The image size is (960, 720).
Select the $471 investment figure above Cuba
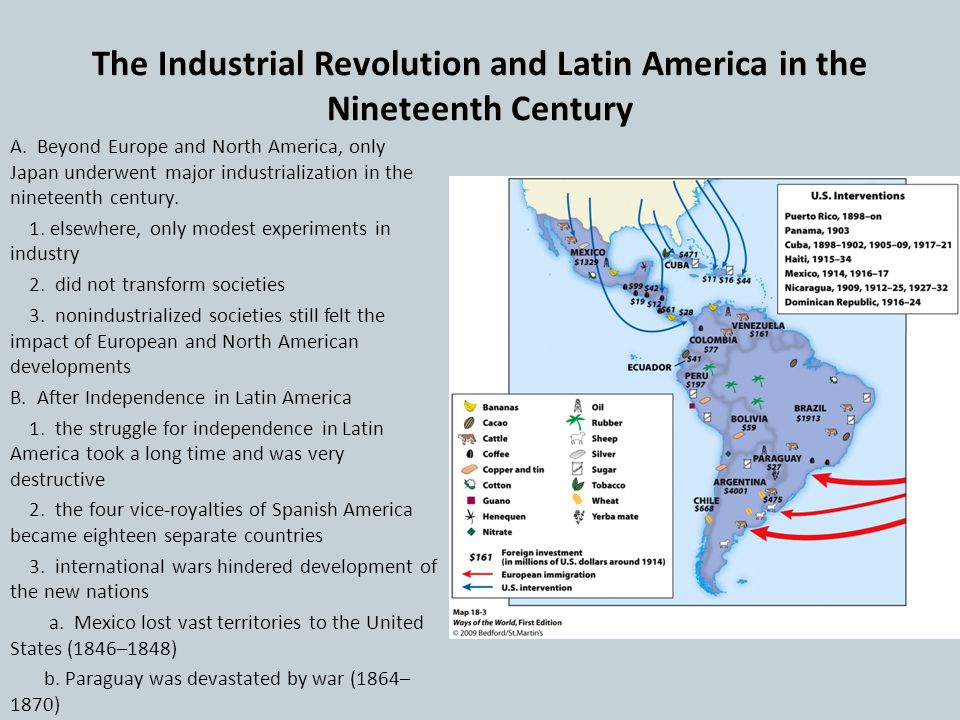pyautogui.click(x=689, y=254)
